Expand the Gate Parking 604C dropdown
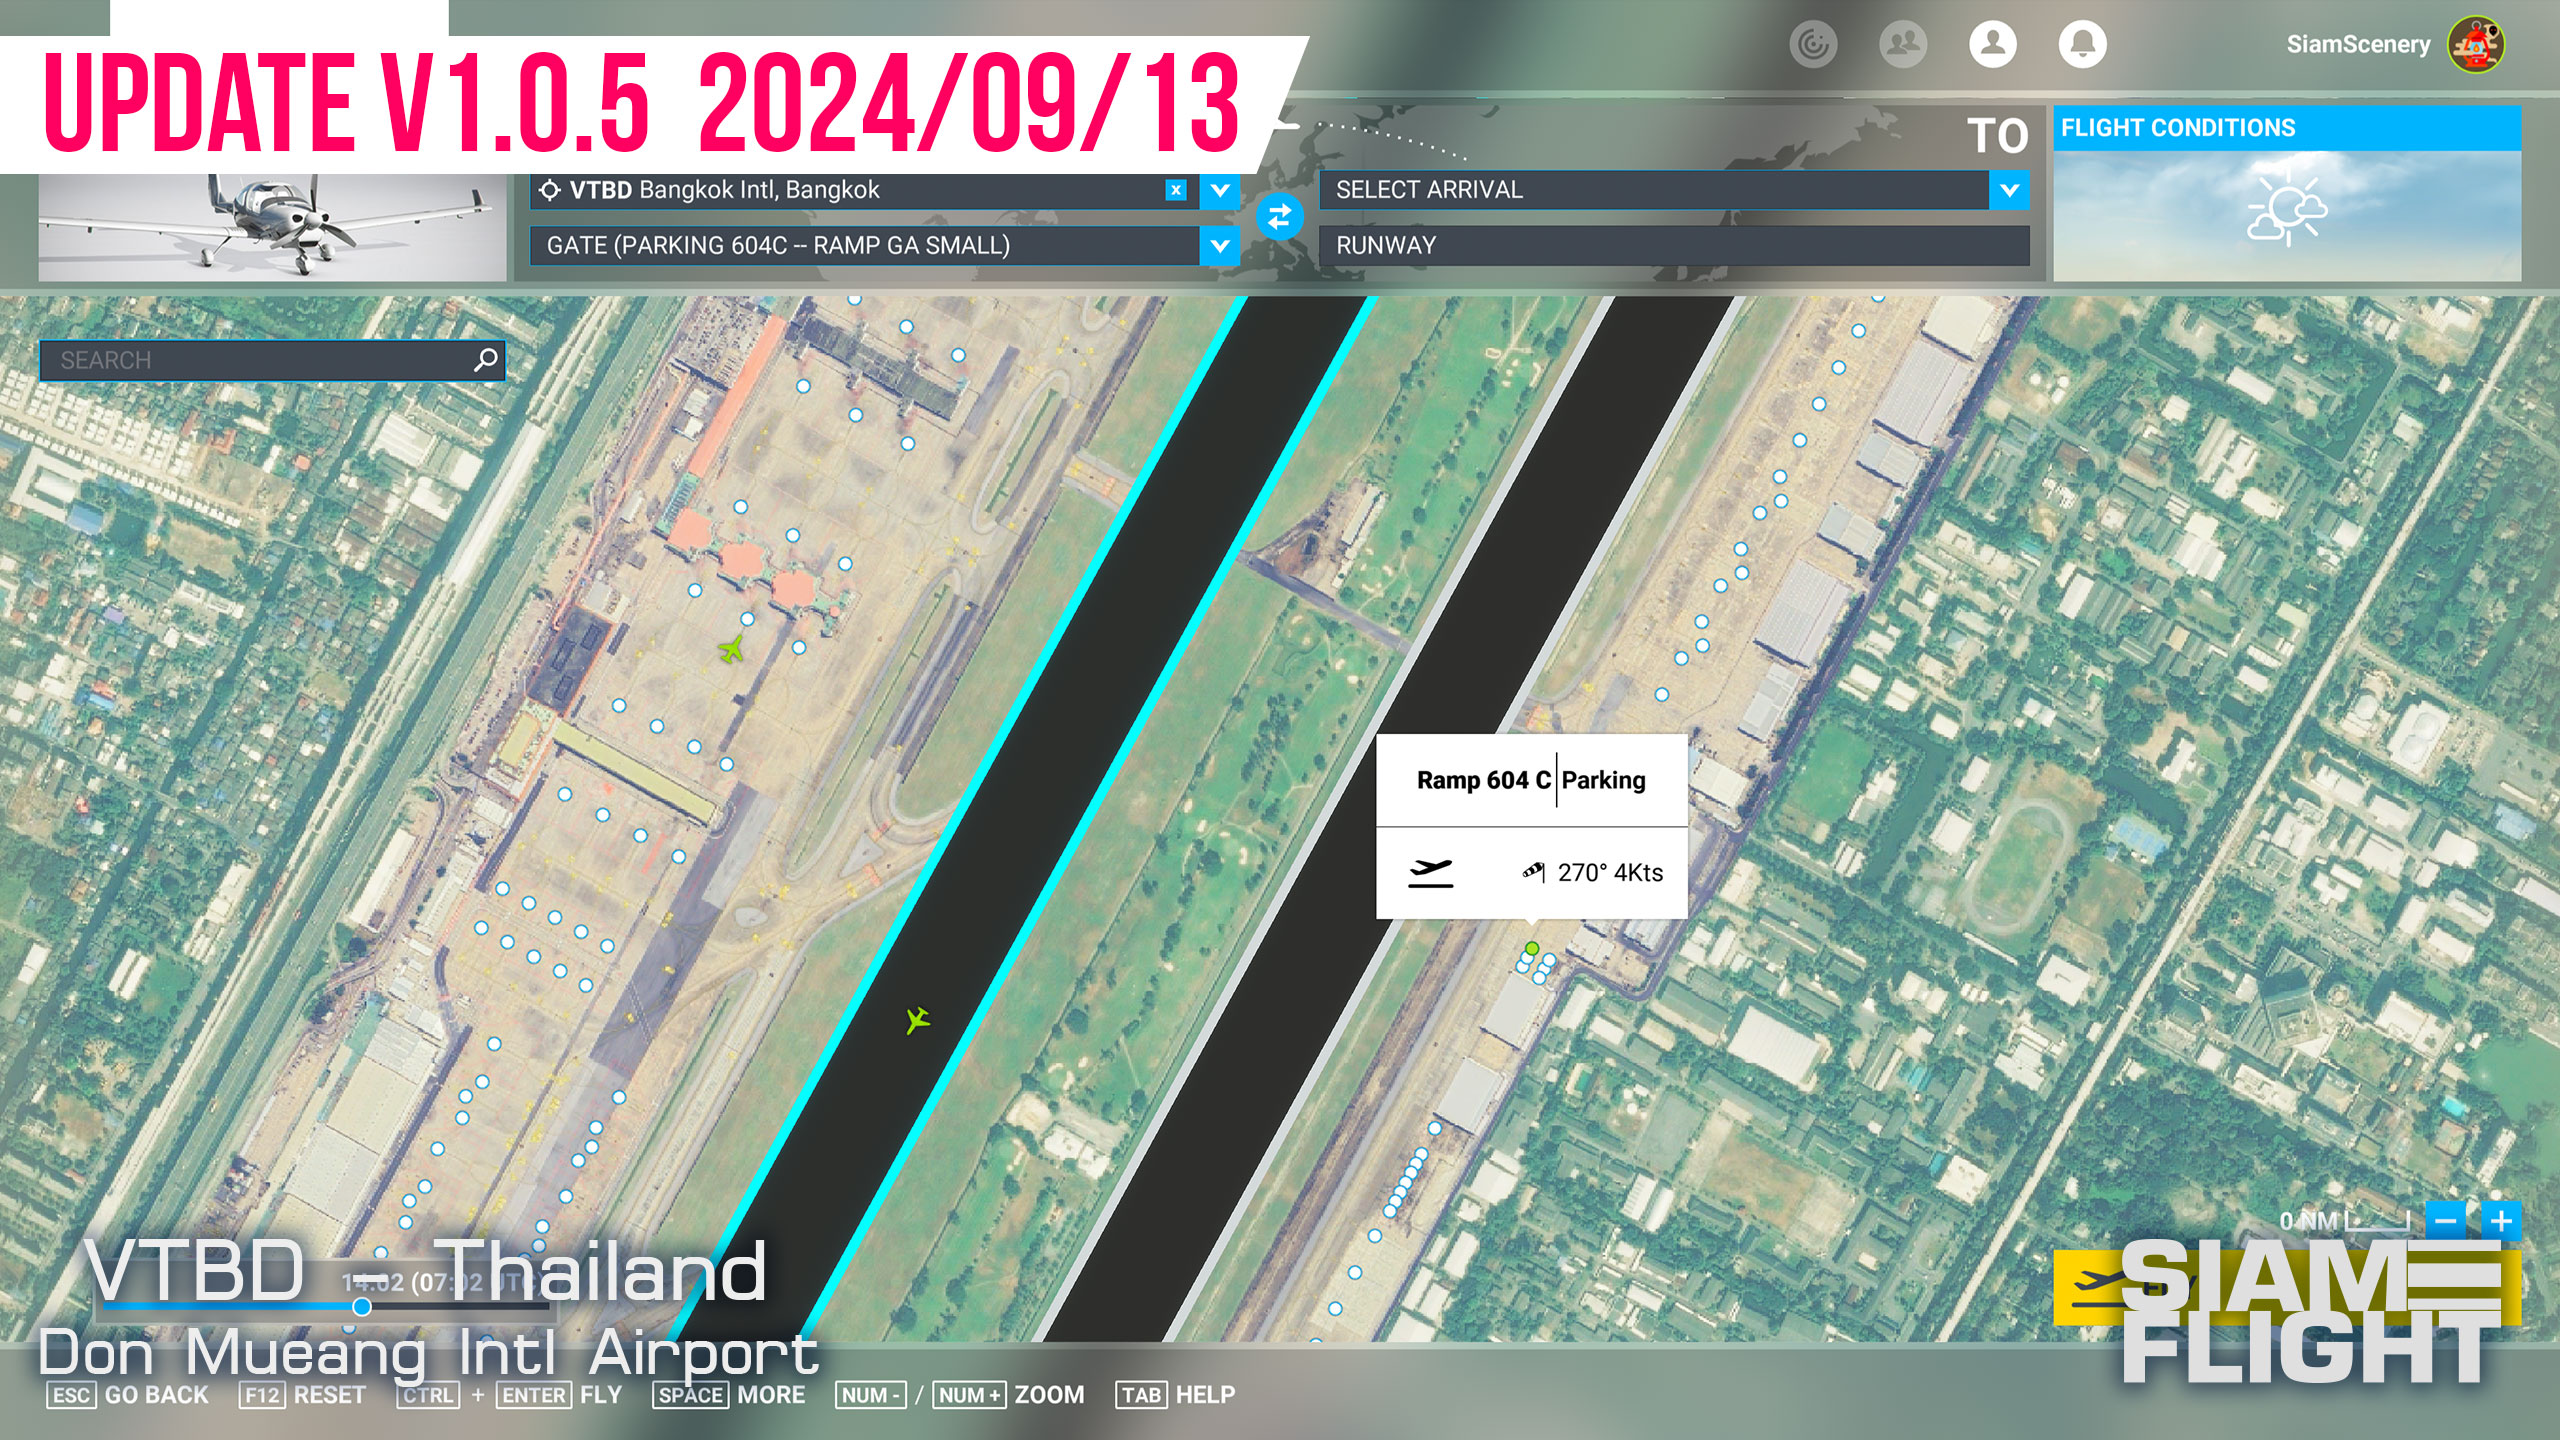2560x1440 pixels. (x=1220, y=245)
